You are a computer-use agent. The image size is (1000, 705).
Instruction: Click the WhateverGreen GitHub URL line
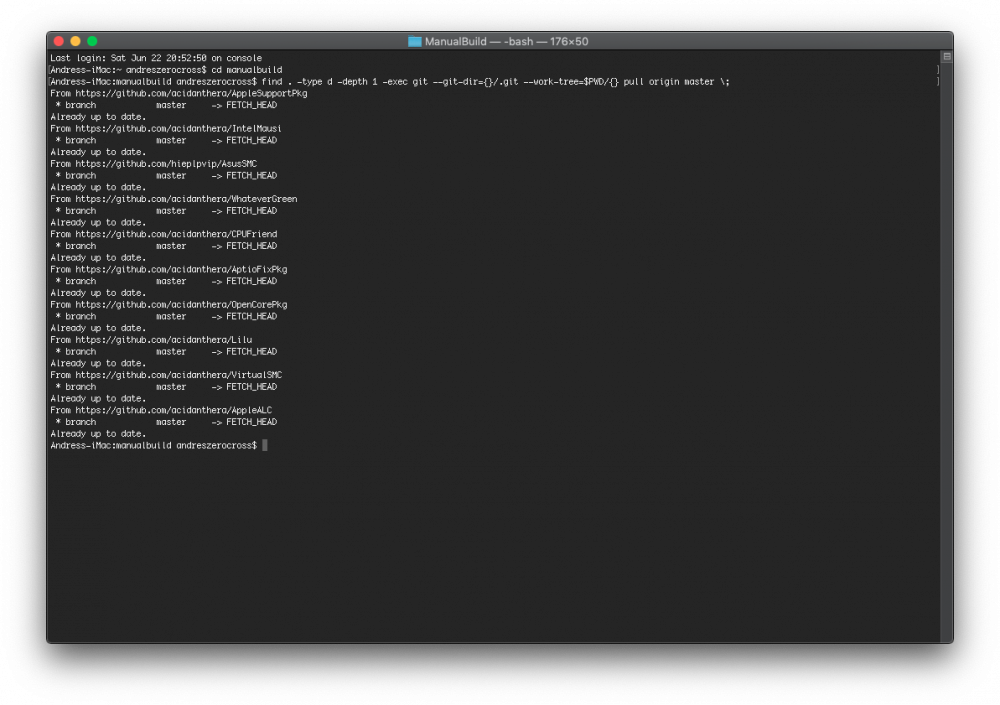click(173, 199)
